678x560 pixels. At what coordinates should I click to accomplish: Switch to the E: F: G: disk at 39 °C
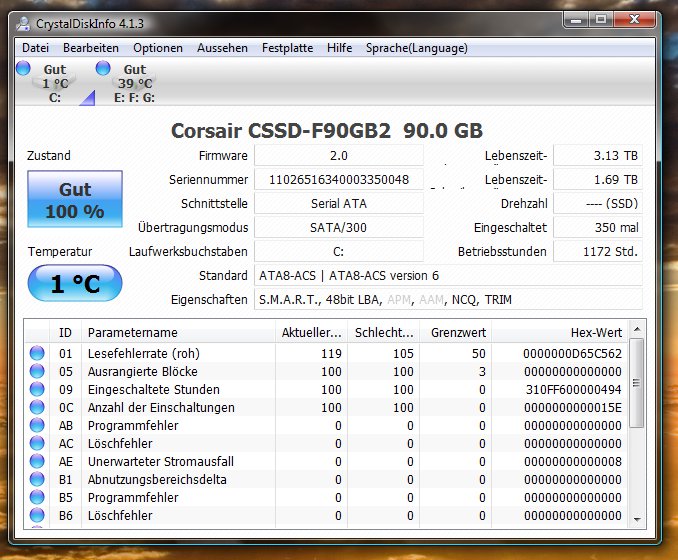pyautogui.click(x=134, y=83)
